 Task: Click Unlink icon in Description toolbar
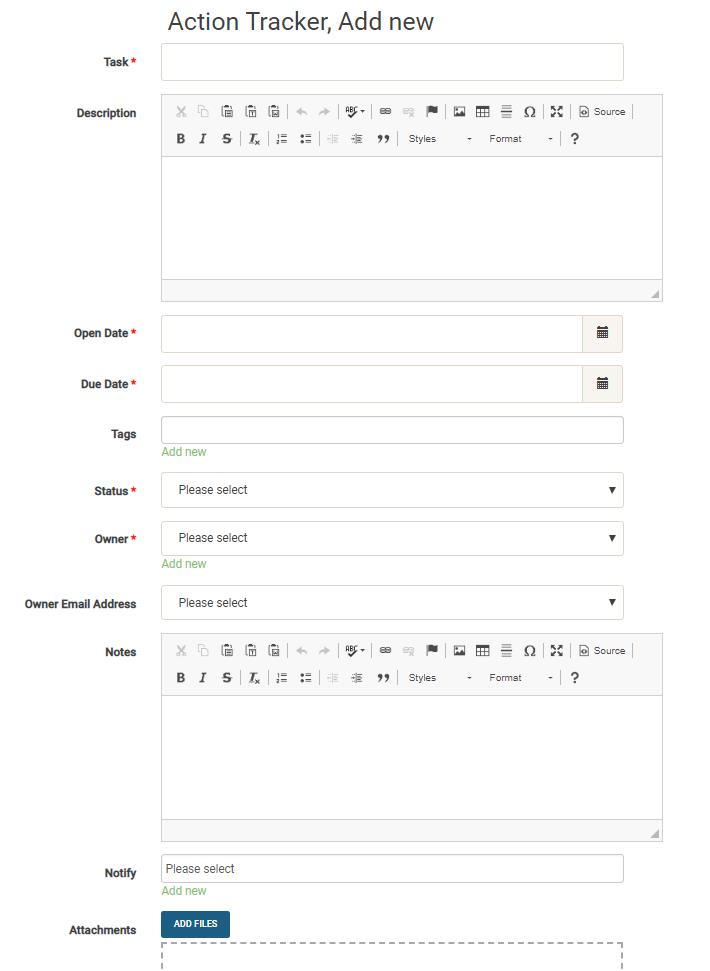pyautogui.click(x=409, y=111)
